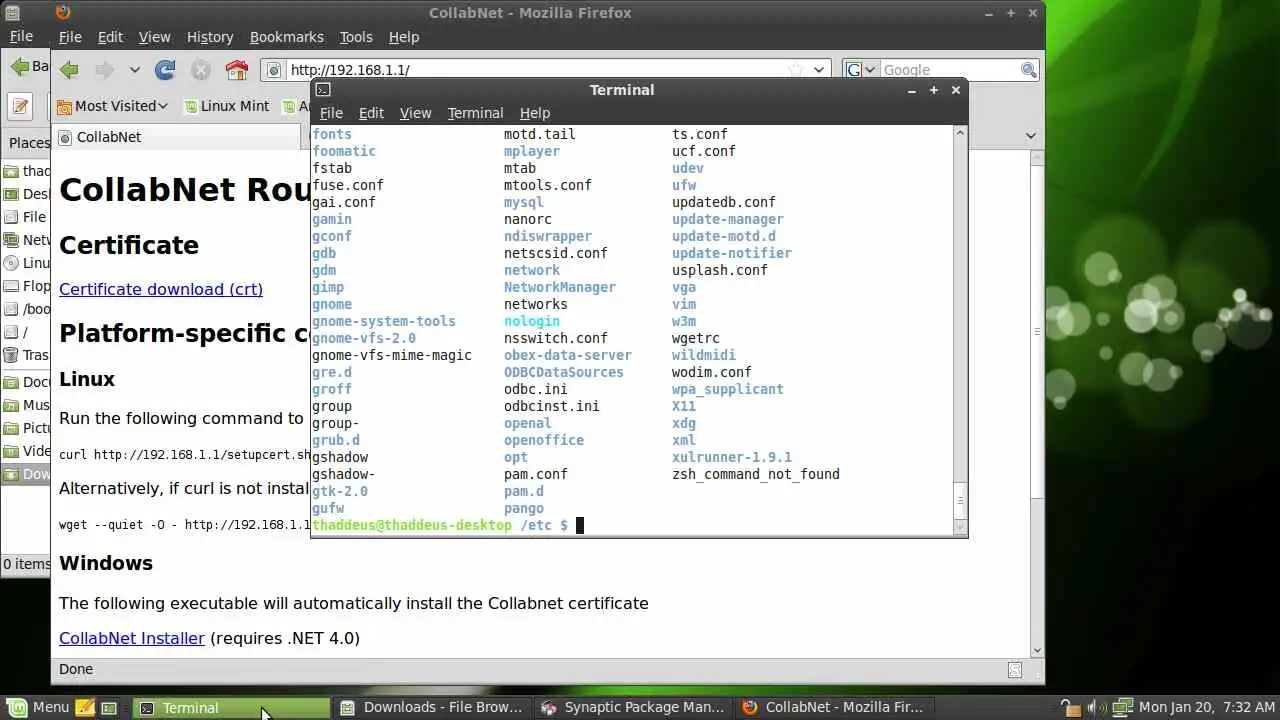Bookmark this page with the star icon

coord(796,70)
